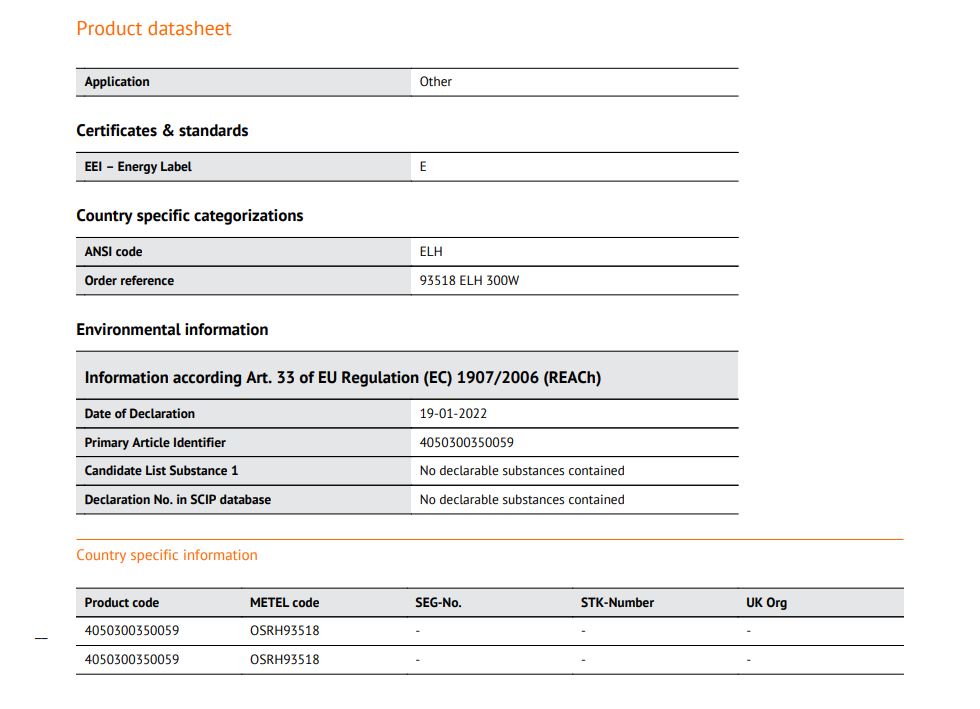Click the "UK Org" column header
980x709 pixels.
[766, 603]
